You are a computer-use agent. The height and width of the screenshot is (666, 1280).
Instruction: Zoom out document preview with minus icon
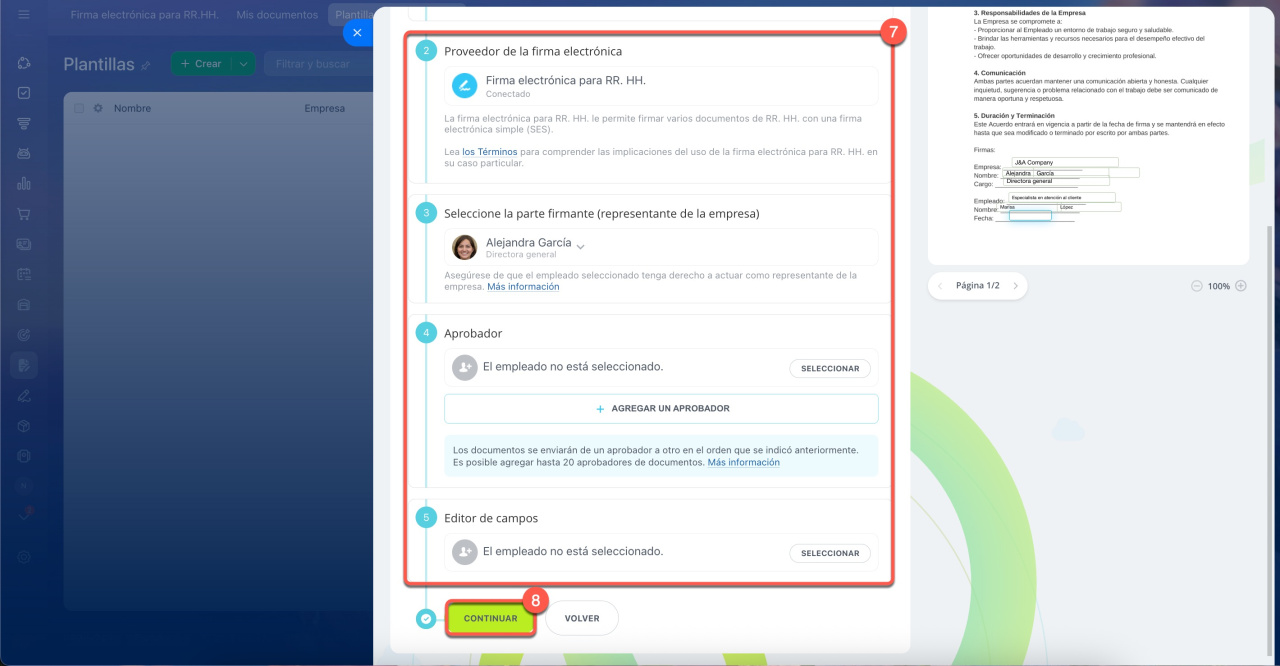pos(1197,286)
